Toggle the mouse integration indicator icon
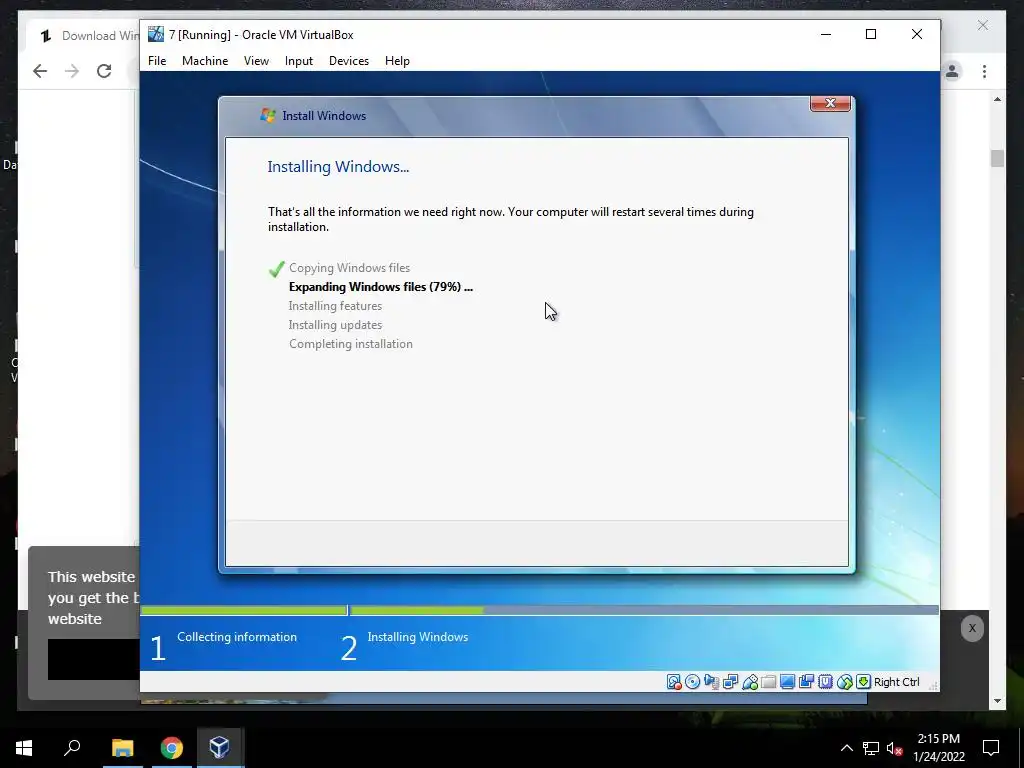 [x=845, y=682]
